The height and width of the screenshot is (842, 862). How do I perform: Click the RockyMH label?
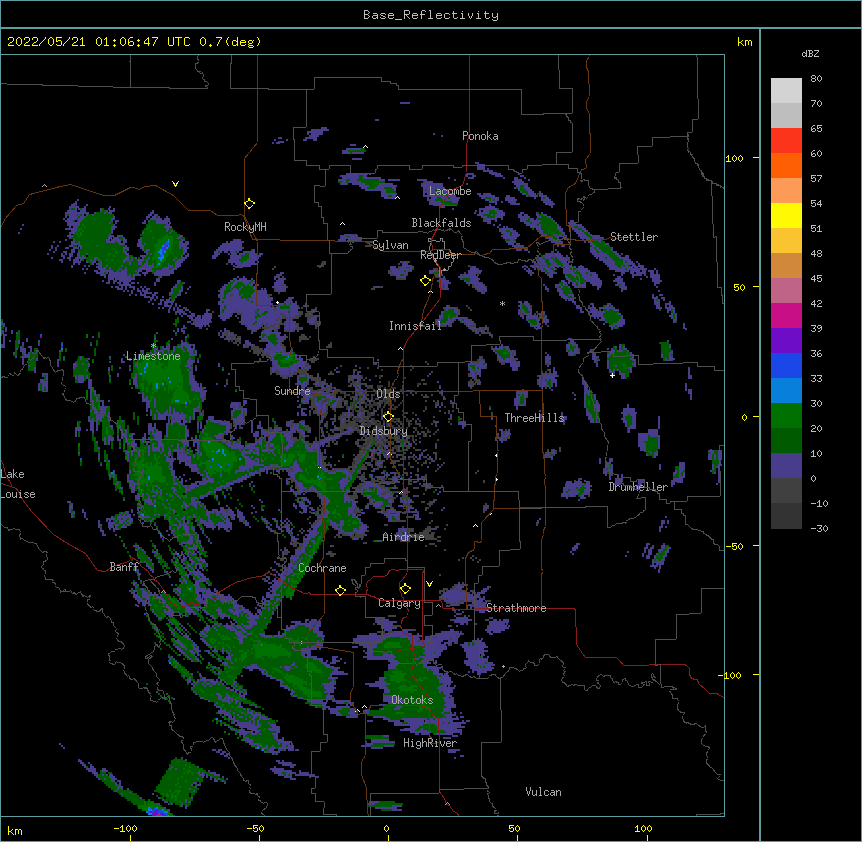[x=245, y=227]
